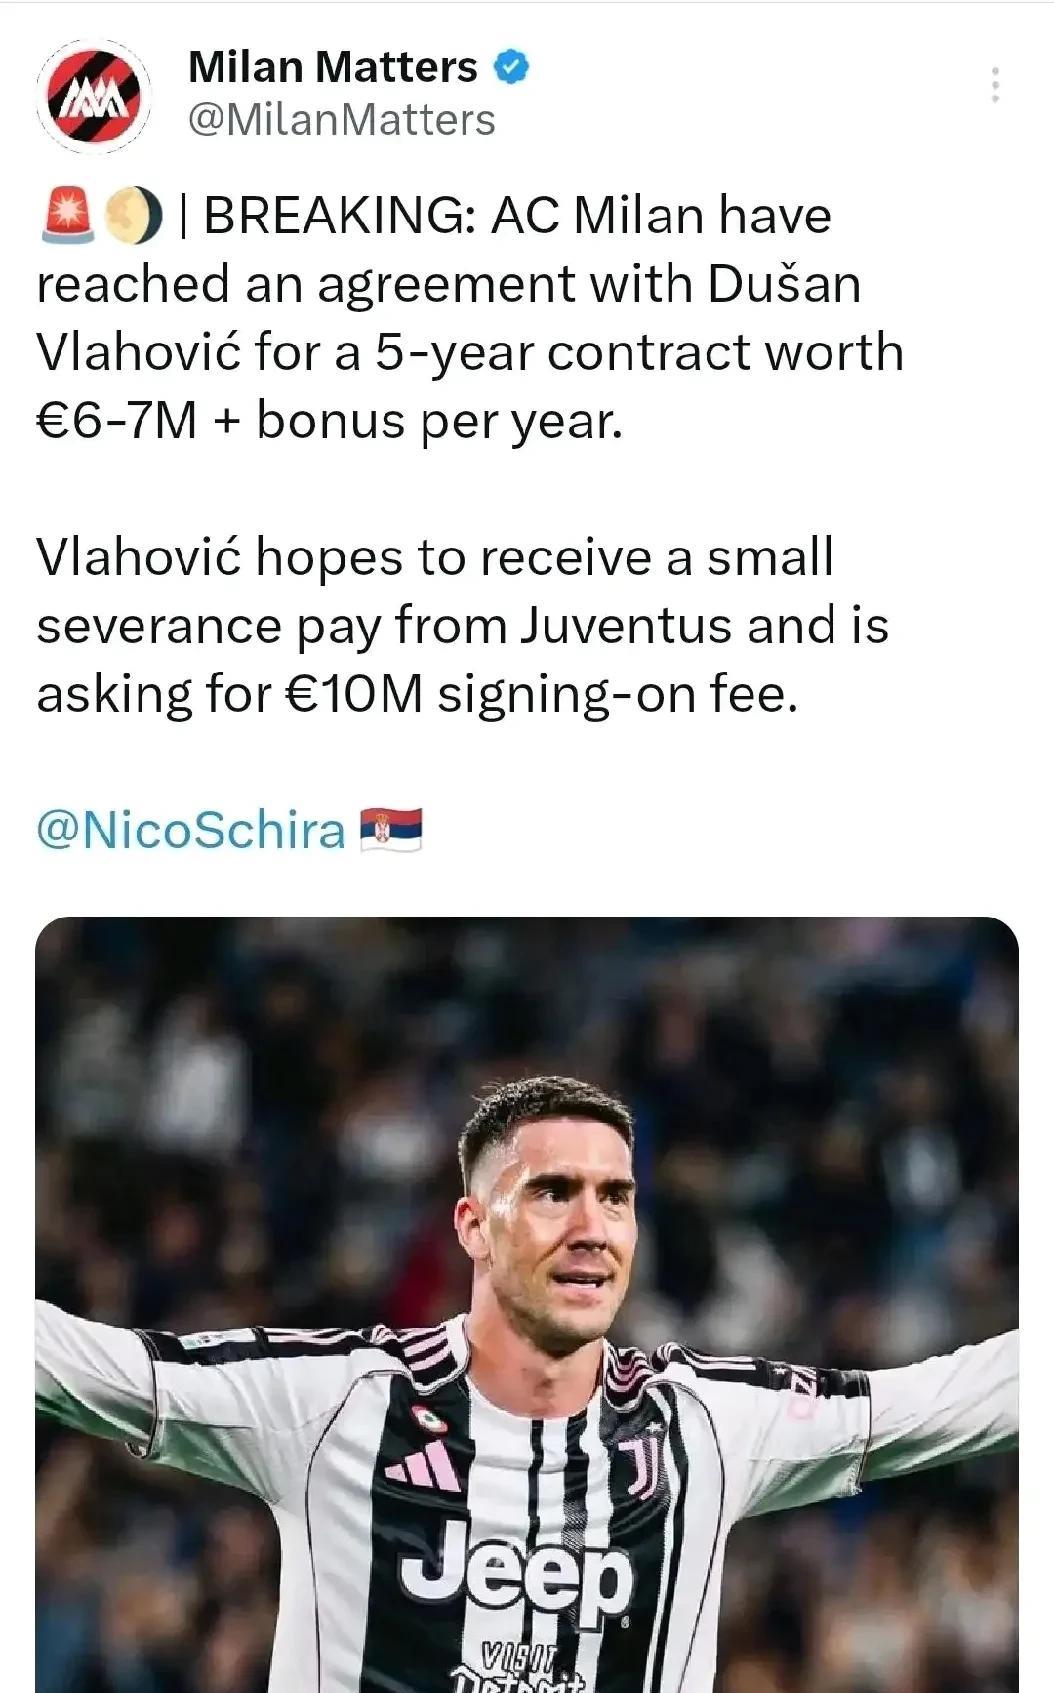This screenshot has width=1054, height=1693.
Task: Click the red siren emoji
Action: click(66, 216)
